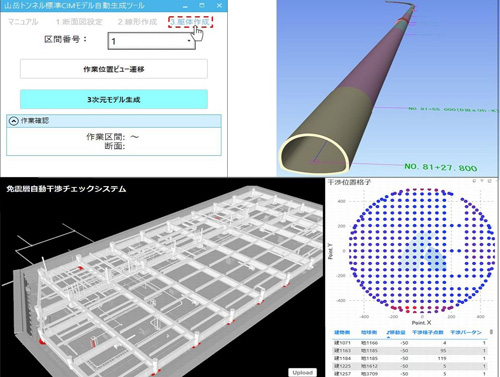The width and height of the screenshot is (500, 377).
Task: Click the 3次元モデル生成 button
Action: pos(114,99)
